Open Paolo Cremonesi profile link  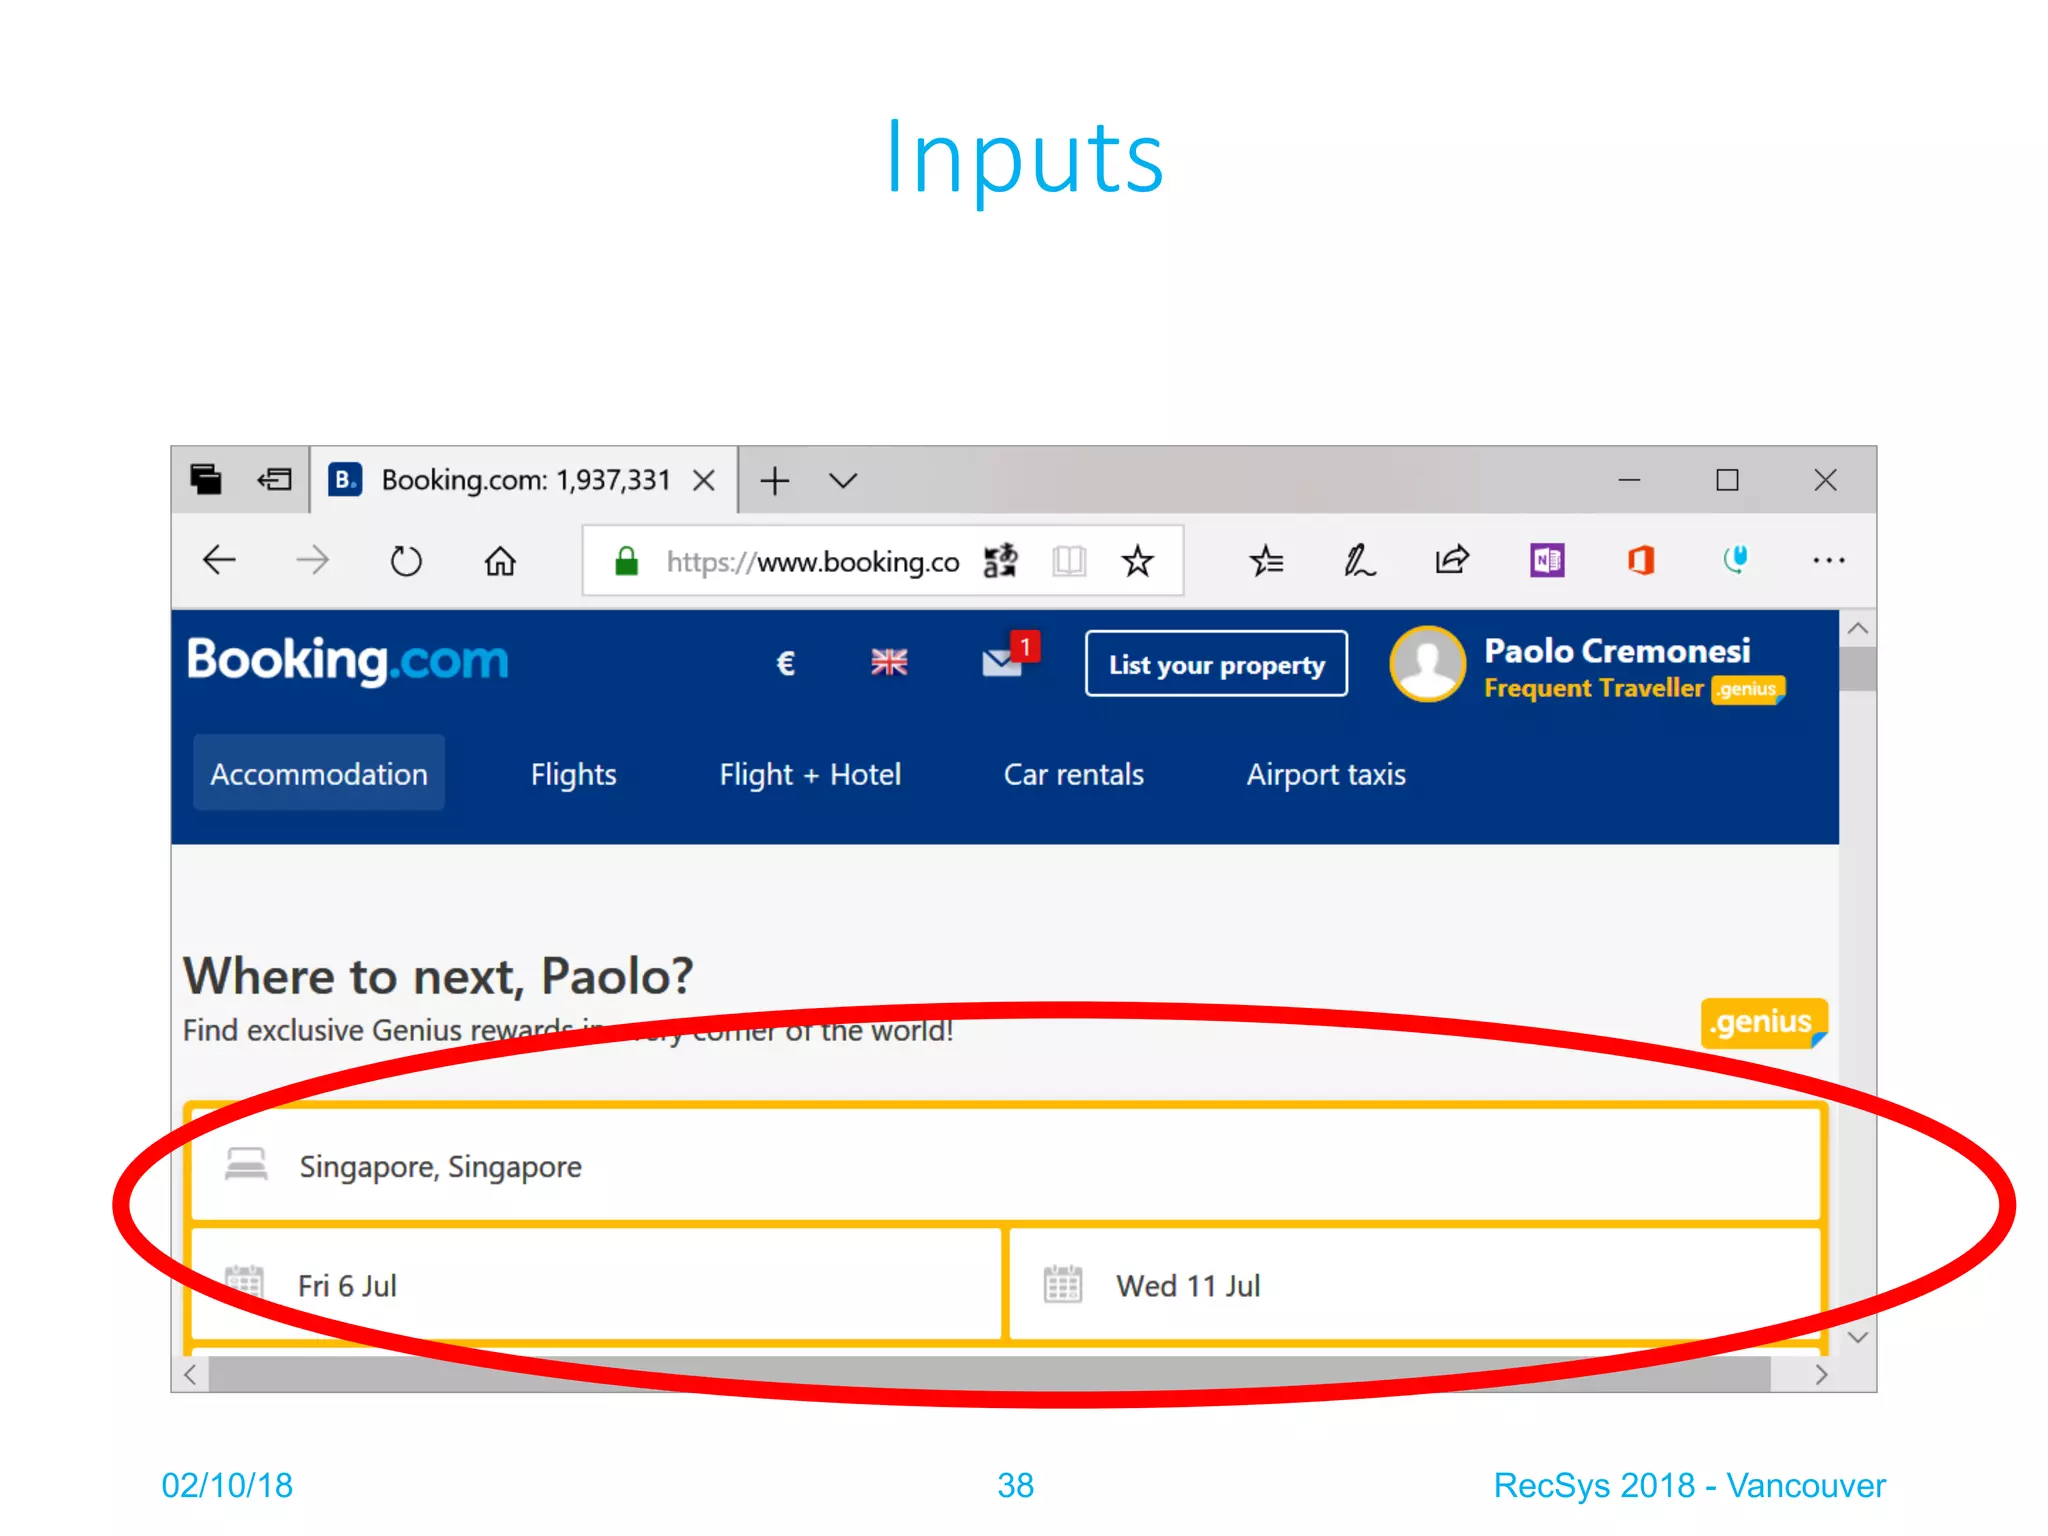(x=1616, y=651)
